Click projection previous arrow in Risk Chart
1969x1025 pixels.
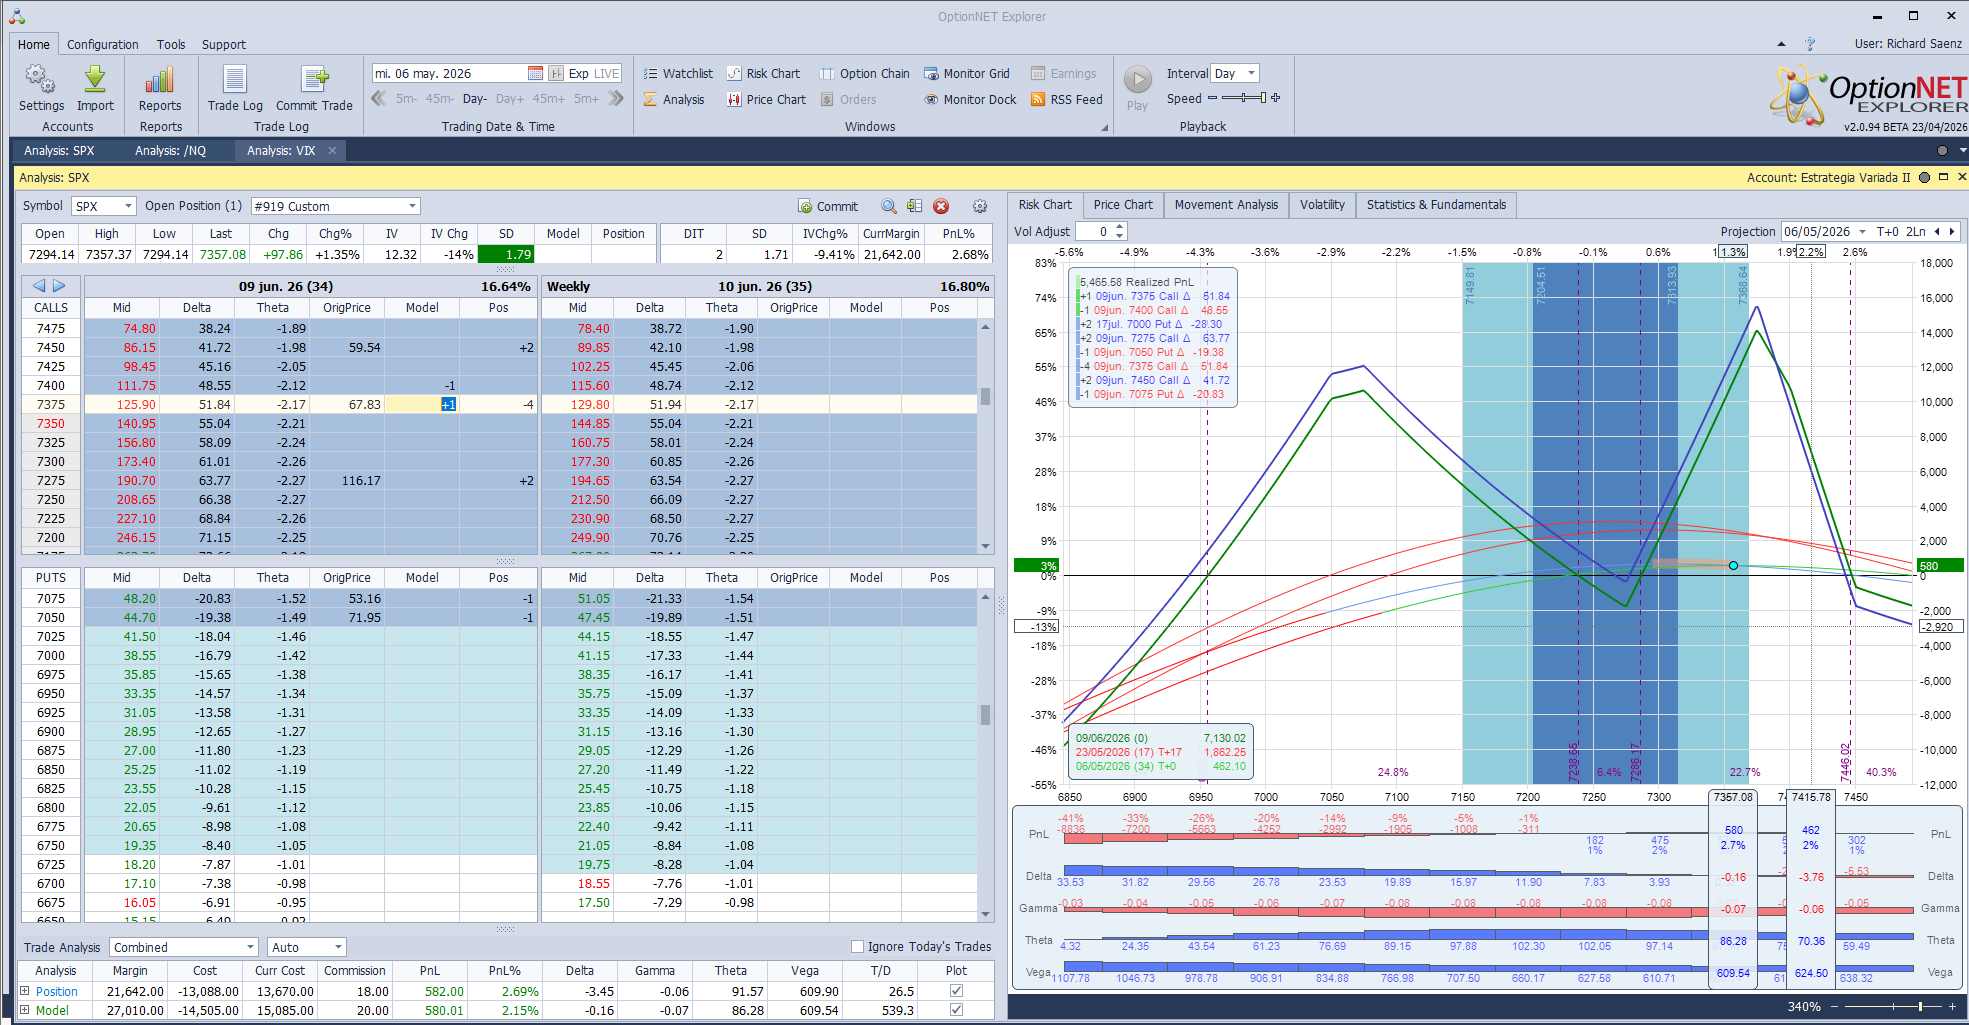pyautogui.click(x=1937, y=231)
